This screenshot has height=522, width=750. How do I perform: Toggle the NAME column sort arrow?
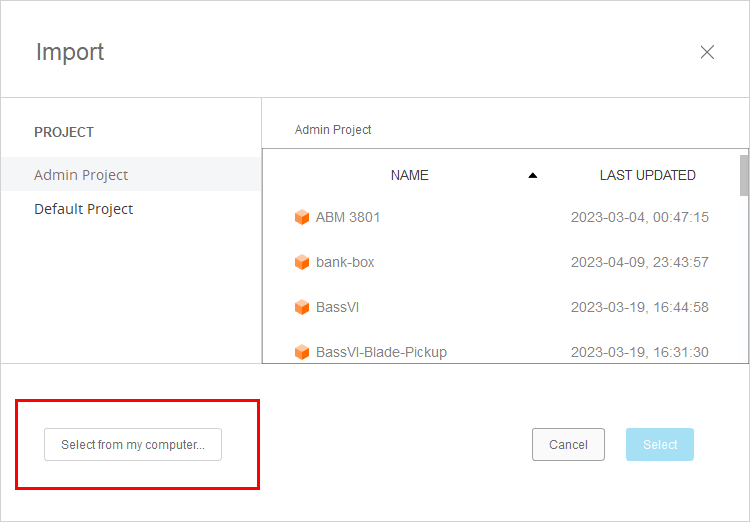[x=532, y=175]
